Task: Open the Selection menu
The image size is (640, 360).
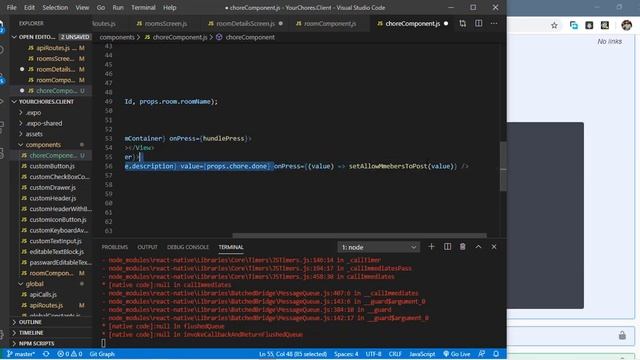Action: coord(55,7)
